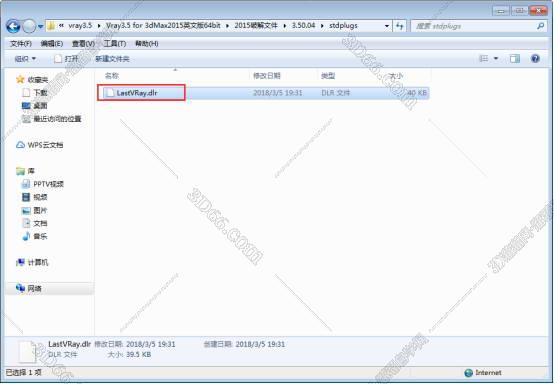Sort by the 修改日期 column header
This screenshot has width=554, height=384.
pos(267,76)
